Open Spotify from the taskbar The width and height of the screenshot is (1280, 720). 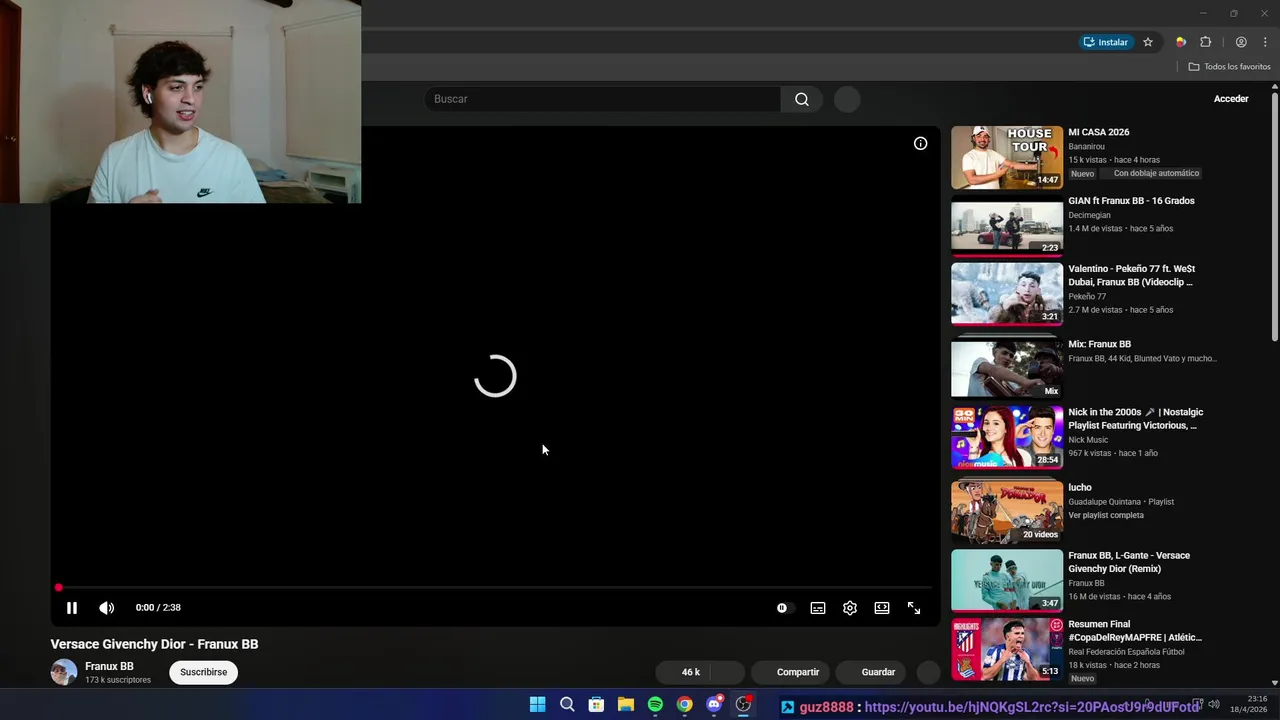tap(655, 705)
